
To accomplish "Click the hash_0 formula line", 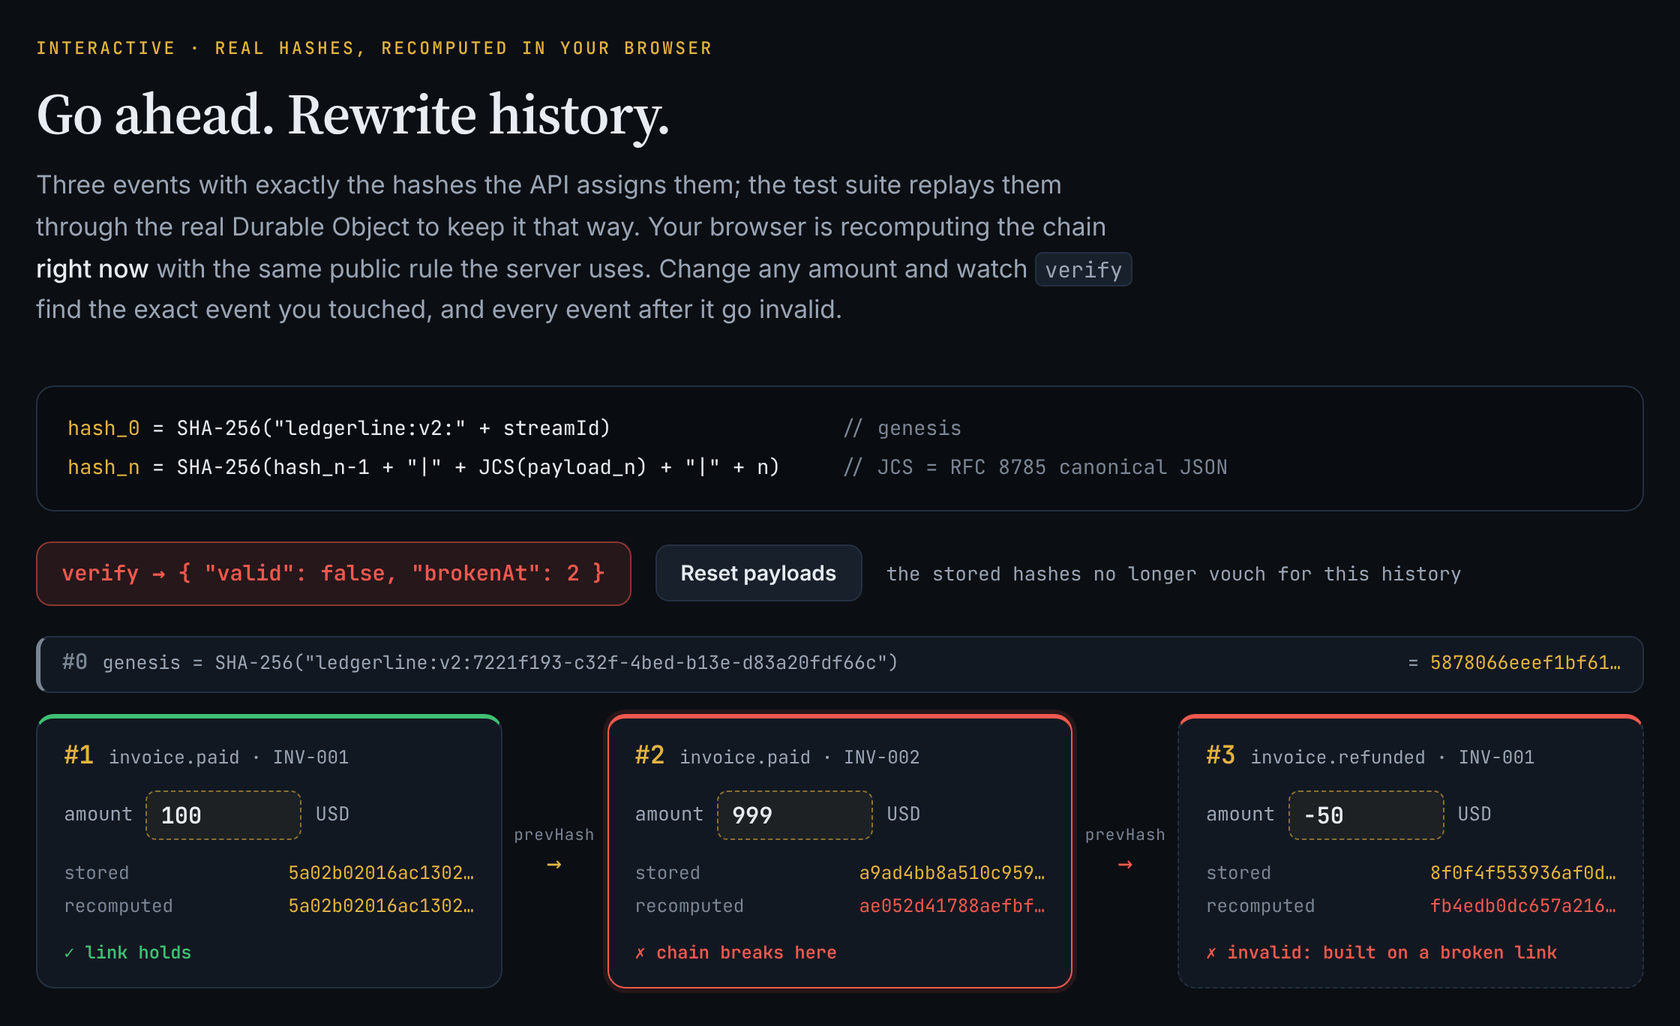I will (339, 428).
